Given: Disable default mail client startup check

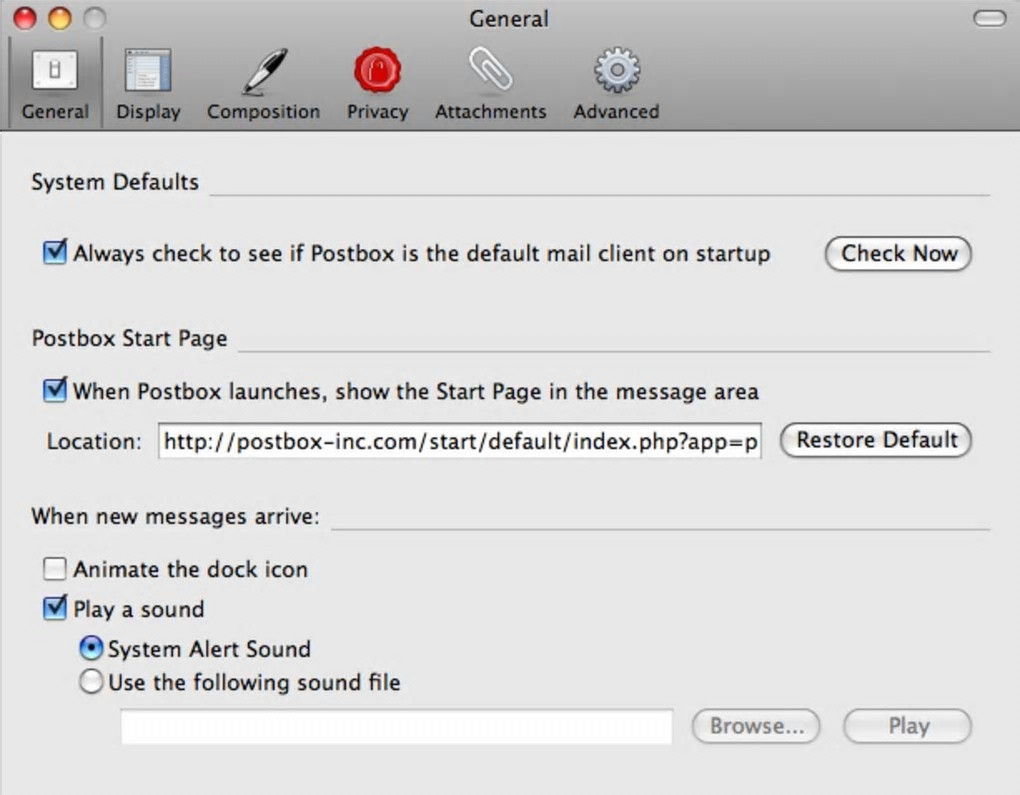Looking at the screenshot, I should click(55, 252).
